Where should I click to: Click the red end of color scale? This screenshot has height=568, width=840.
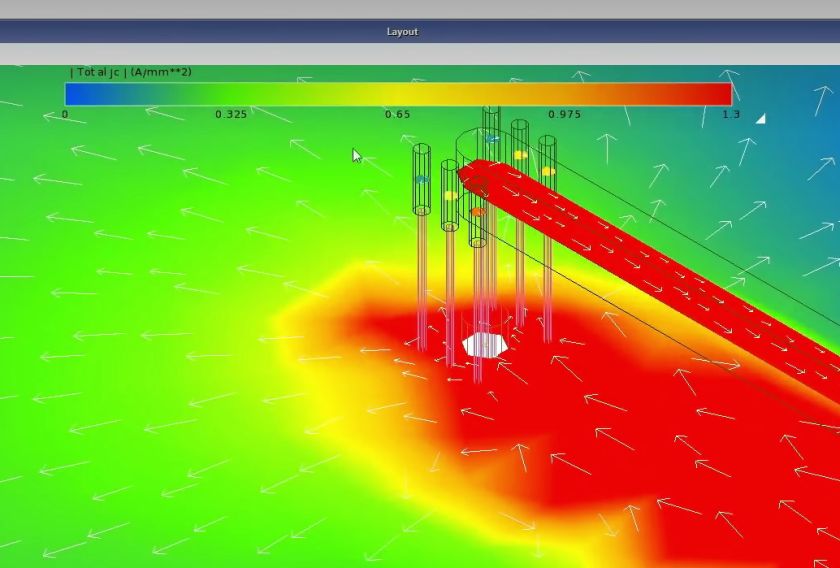[x=712, y=94]
